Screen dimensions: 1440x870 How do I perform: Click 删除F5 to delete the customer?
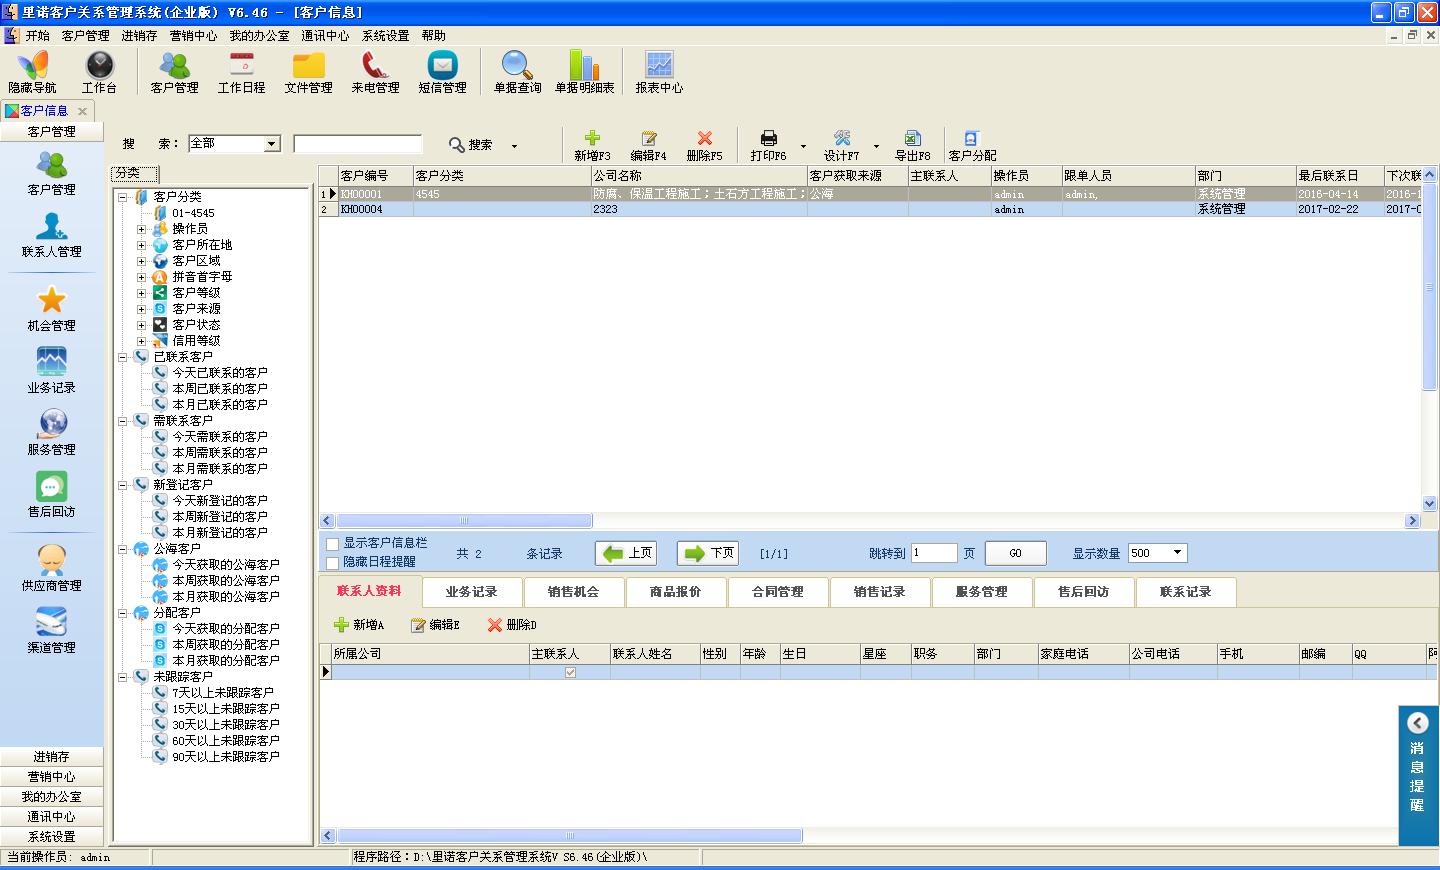click(x=704, y=146)
